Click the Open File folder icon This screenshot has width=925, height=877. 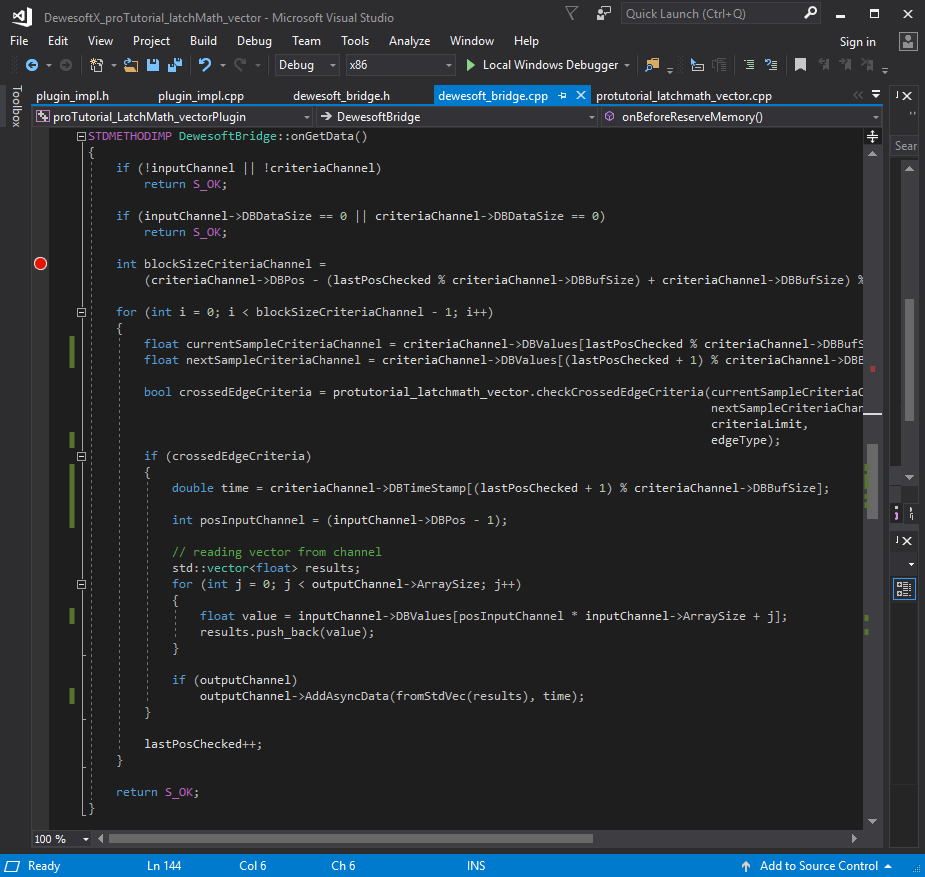click(x=131, y=65)
